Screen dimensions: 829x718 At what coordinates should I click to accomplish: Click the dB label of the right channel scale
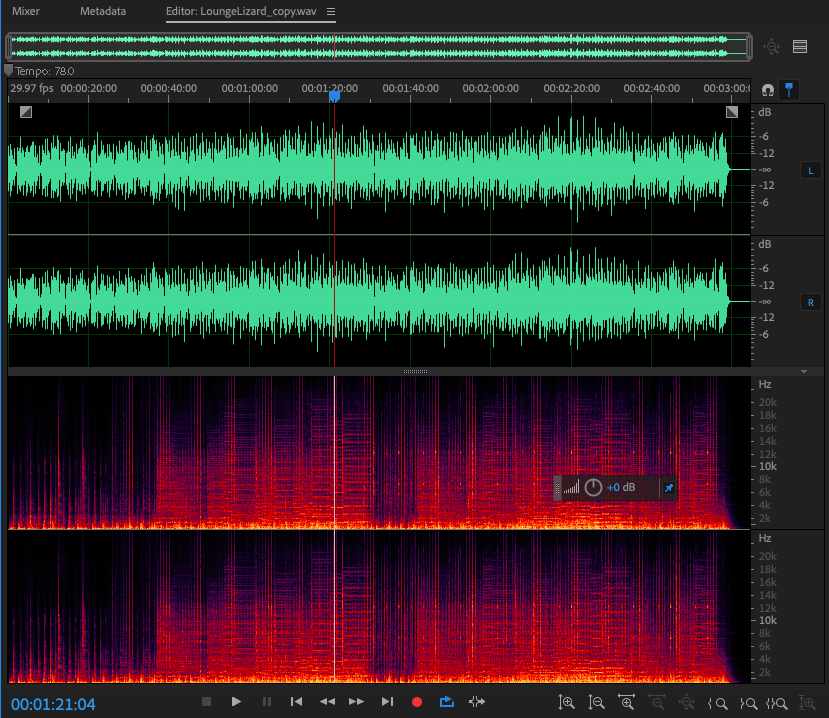coord(764,244)
